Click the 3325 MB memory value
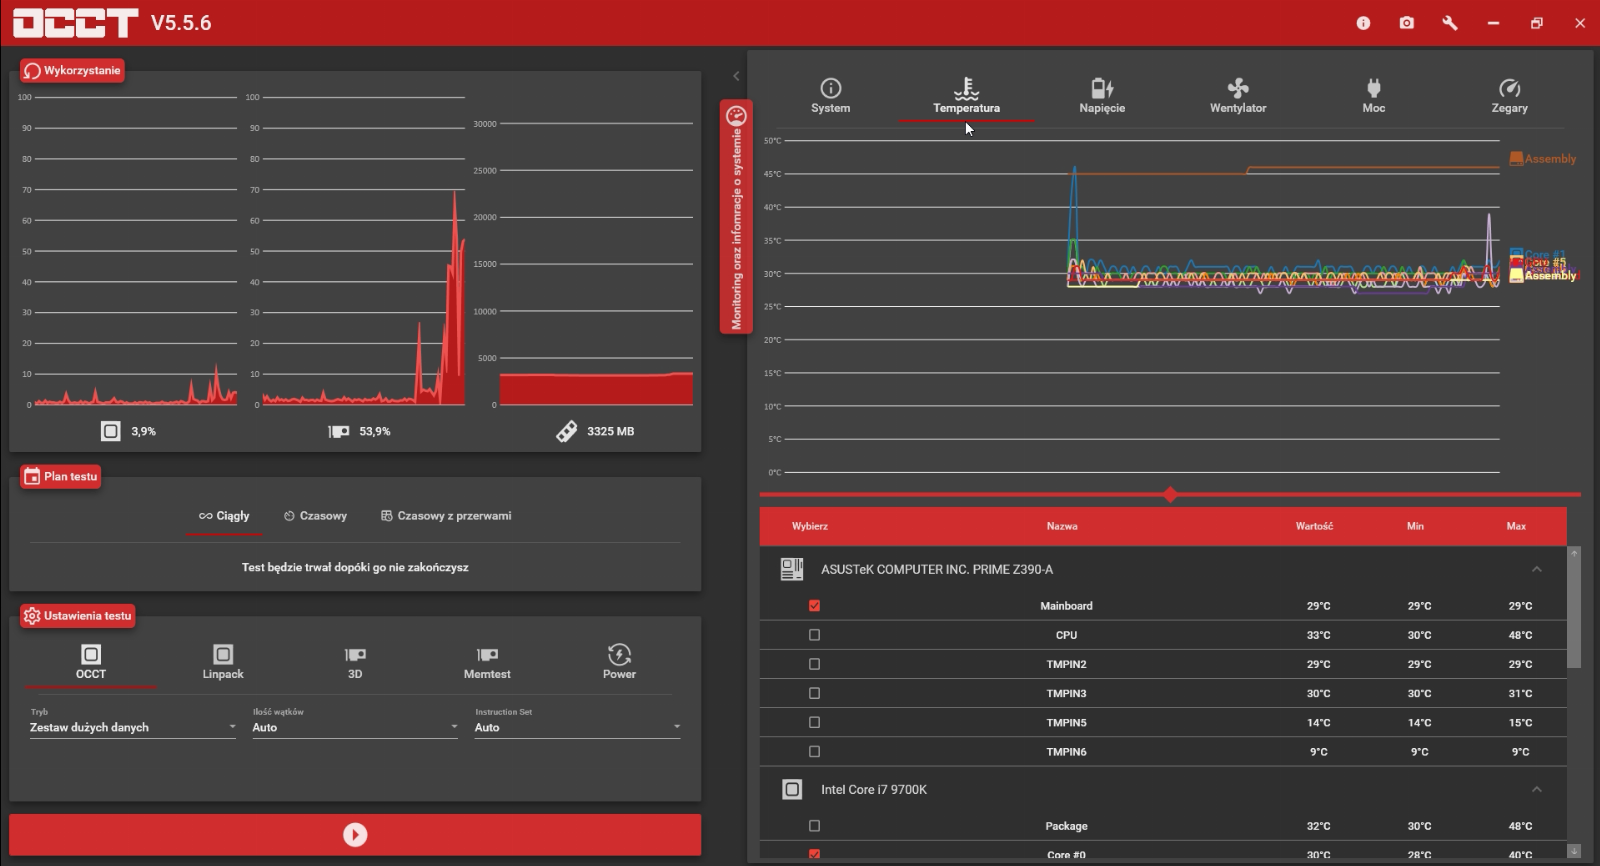 tap(611, 431)
